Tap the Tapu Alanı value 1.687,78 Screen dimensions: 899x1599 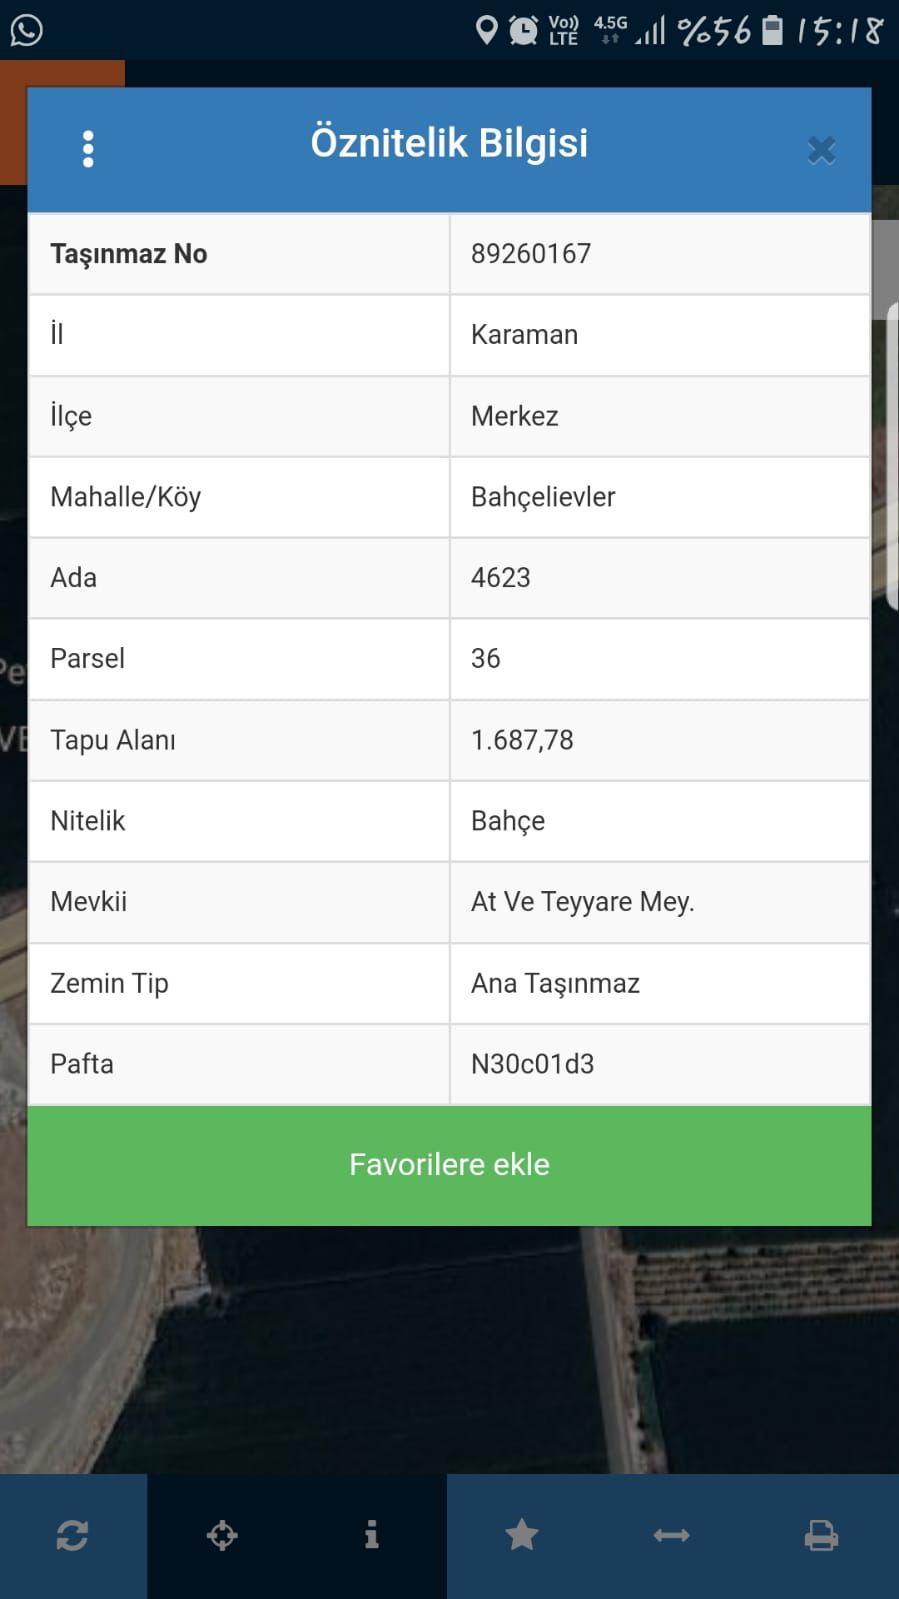pos(522,740)
